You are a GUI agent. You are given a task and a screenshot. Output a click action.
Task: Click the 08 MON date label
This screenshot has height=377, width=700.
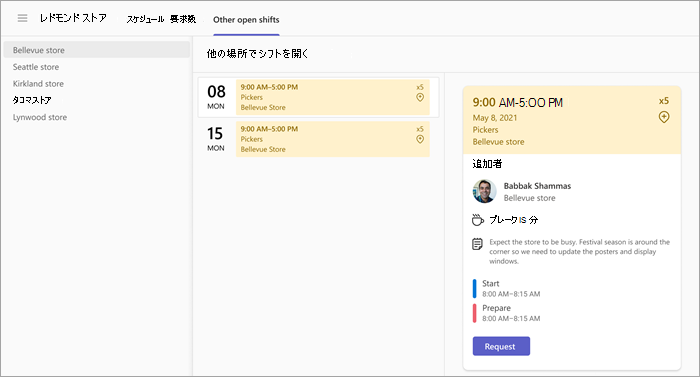pos(216,97)
